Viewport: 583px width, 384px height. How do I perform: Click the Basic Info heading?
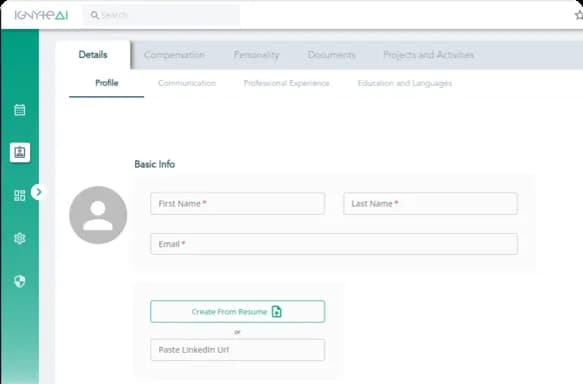[x=155, y=164]
